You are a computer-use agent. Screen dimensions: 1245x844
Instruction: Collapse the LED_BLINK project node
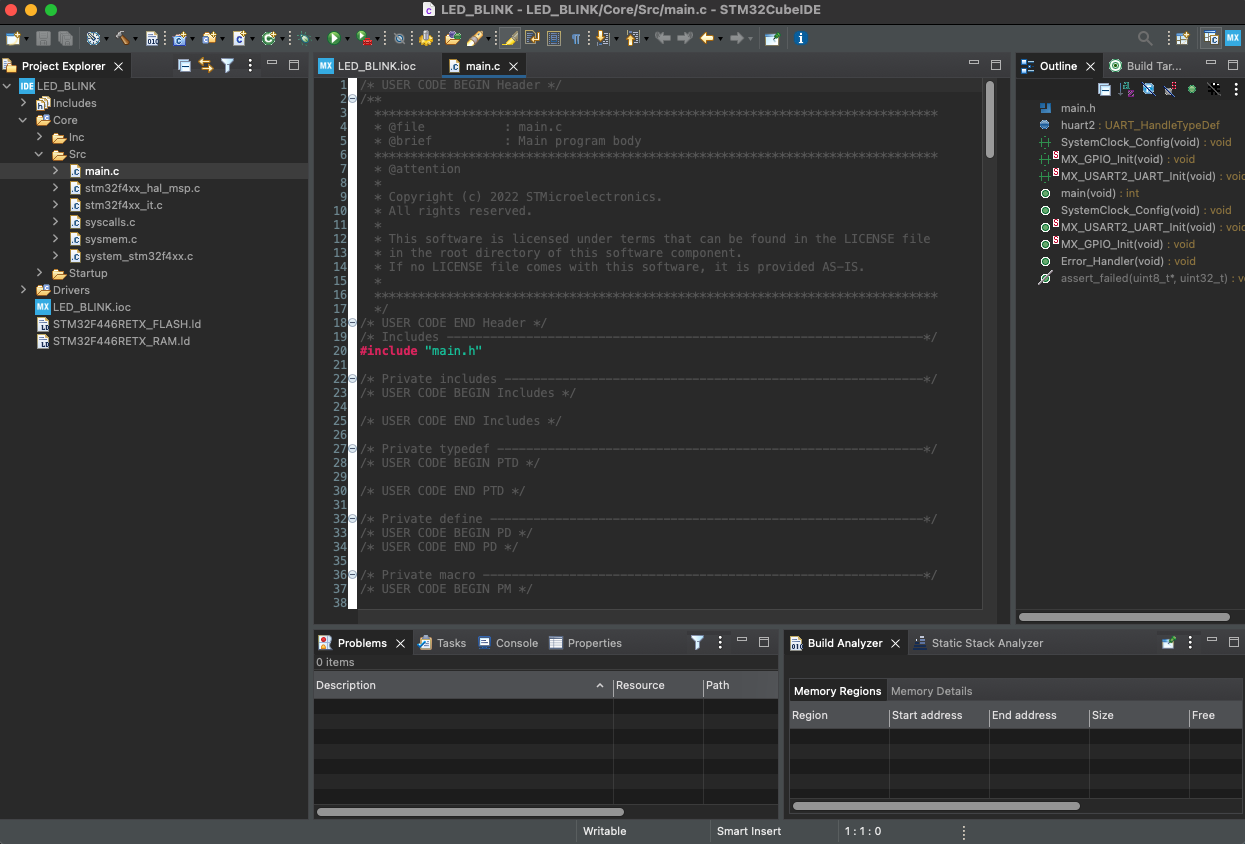[8, 86]
